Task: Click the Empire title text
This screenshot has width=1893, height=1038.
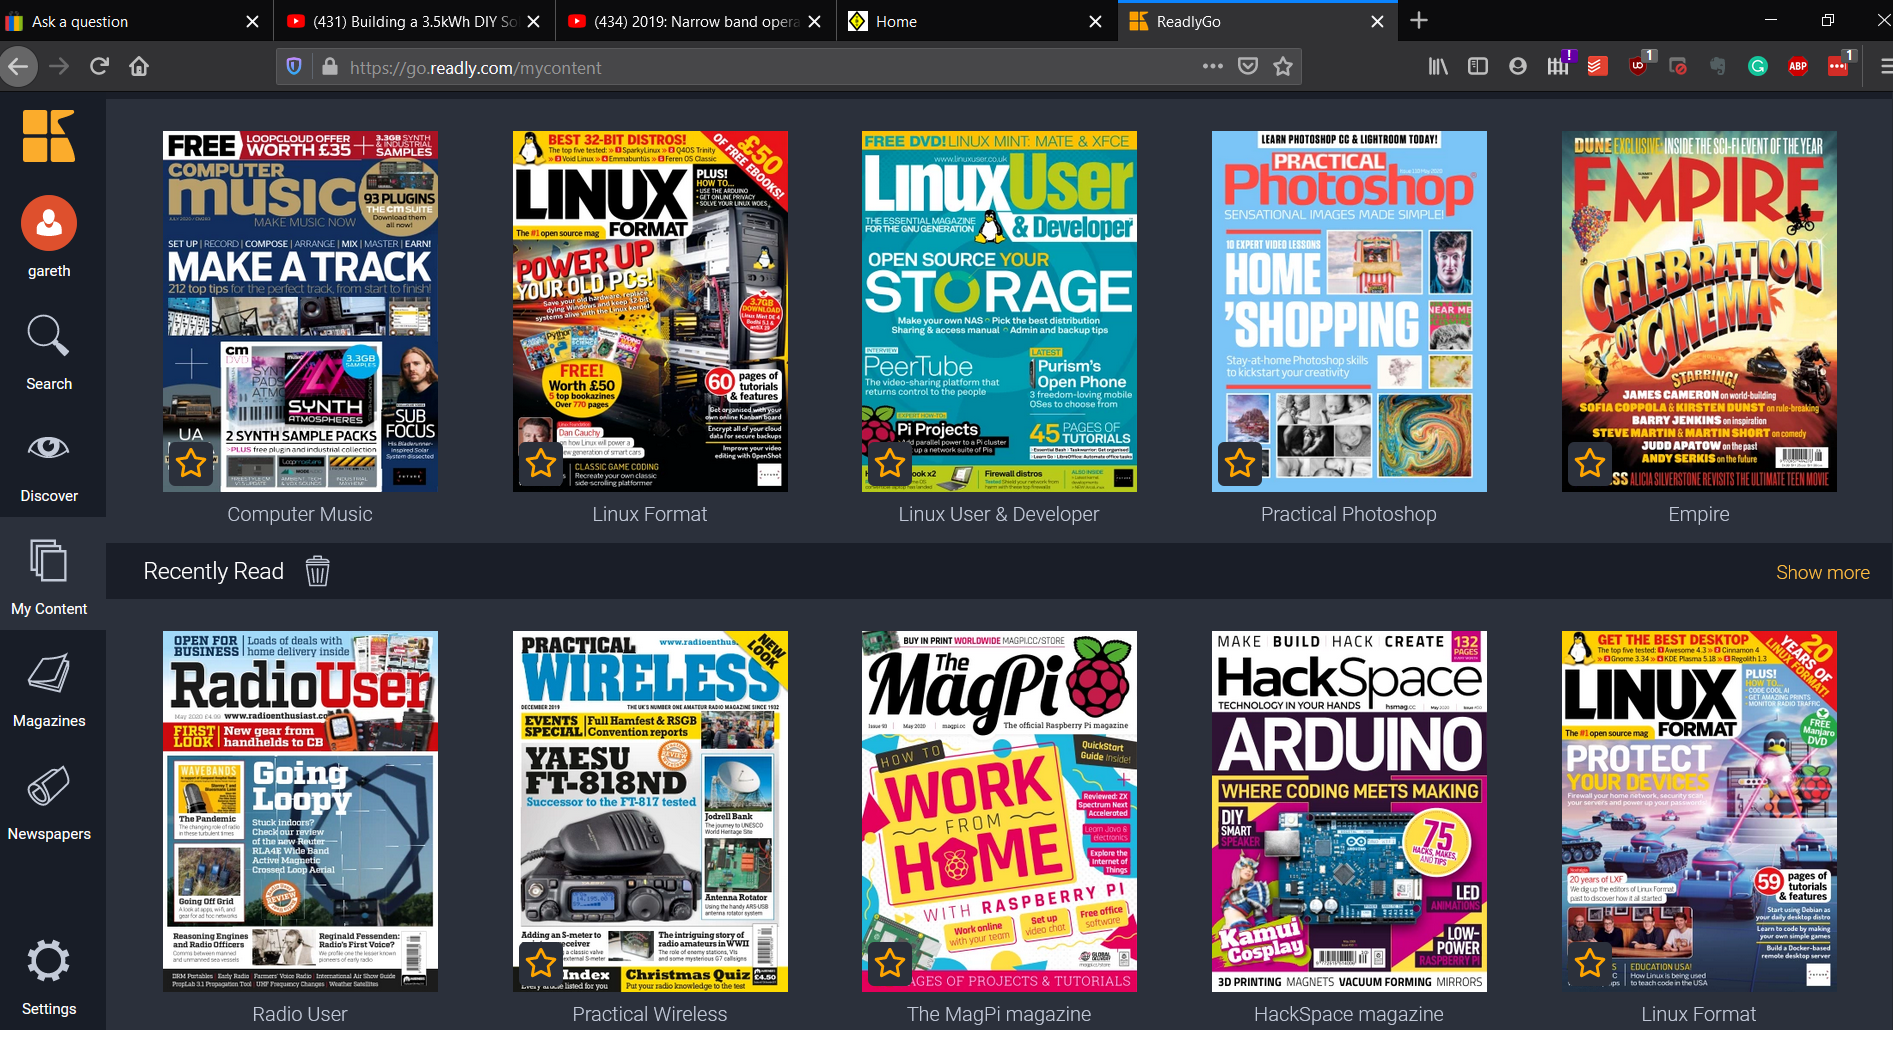Action: point(1699,514)
